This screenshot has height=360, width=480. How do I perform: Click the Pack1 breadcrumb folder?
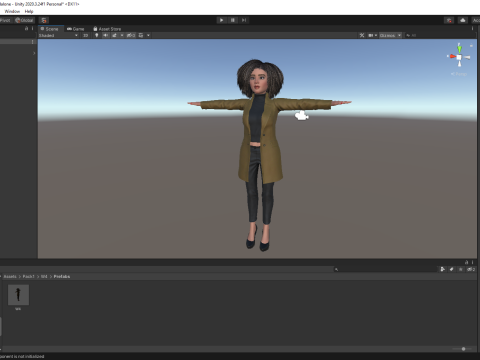click(x=28, y=276)
